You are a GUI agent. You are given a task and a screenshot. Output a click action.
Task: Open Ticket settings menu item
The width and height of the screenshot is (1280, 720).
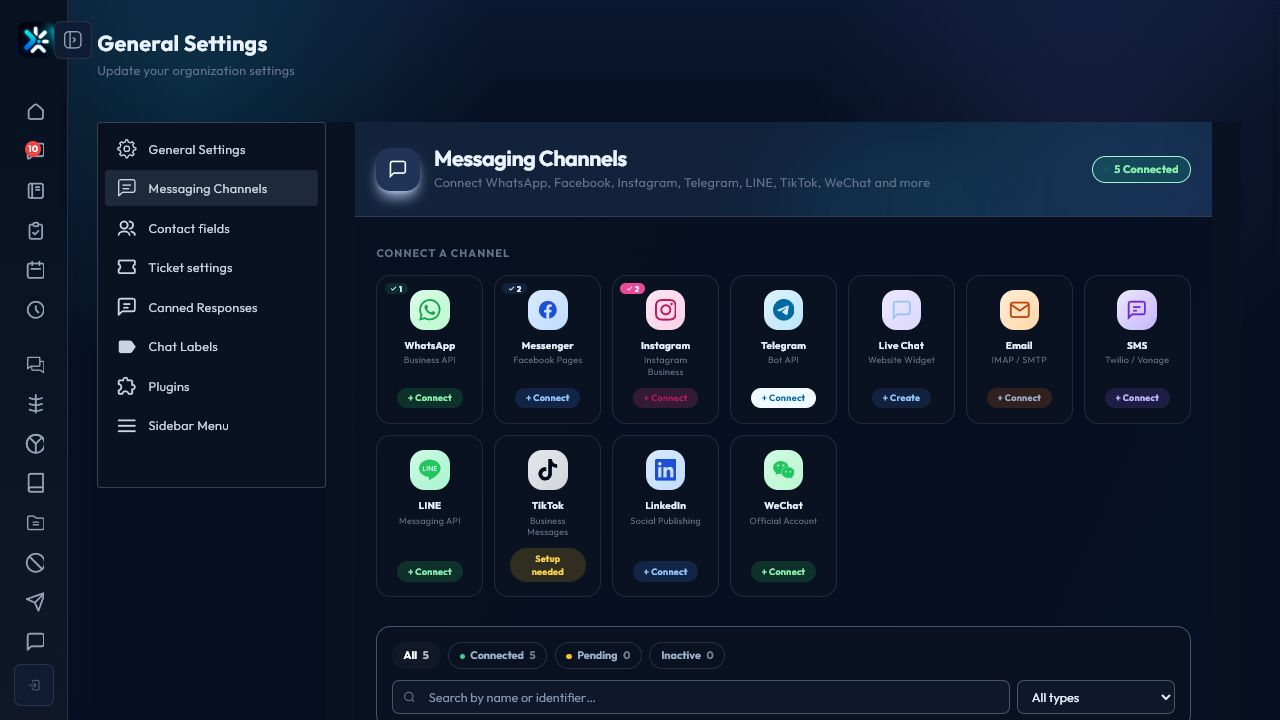pyautogui.click(x=211, y=267)
